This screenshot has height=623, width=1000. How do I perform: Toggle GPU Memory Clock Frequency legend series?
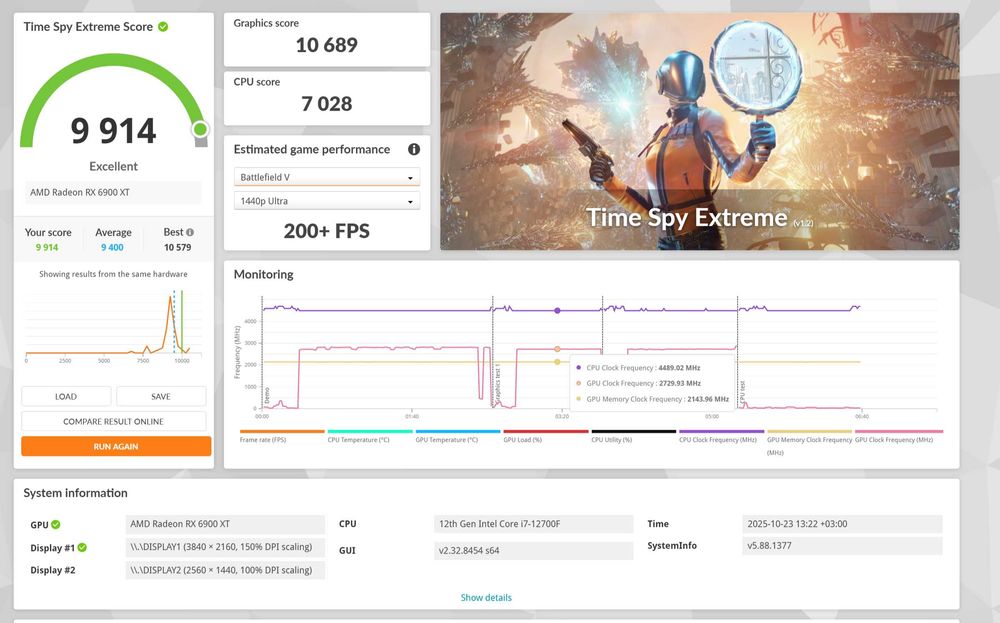click(809, 441)
